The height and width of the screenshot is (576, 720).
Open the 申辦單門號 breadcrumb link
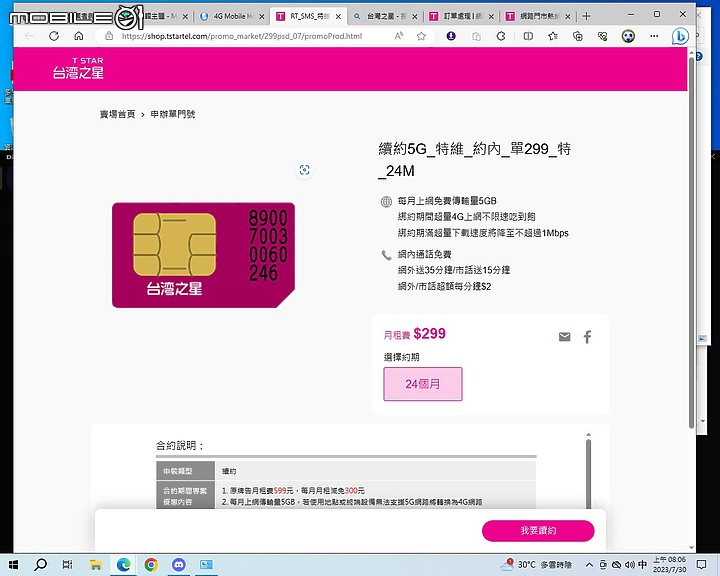tap(173, 114)
